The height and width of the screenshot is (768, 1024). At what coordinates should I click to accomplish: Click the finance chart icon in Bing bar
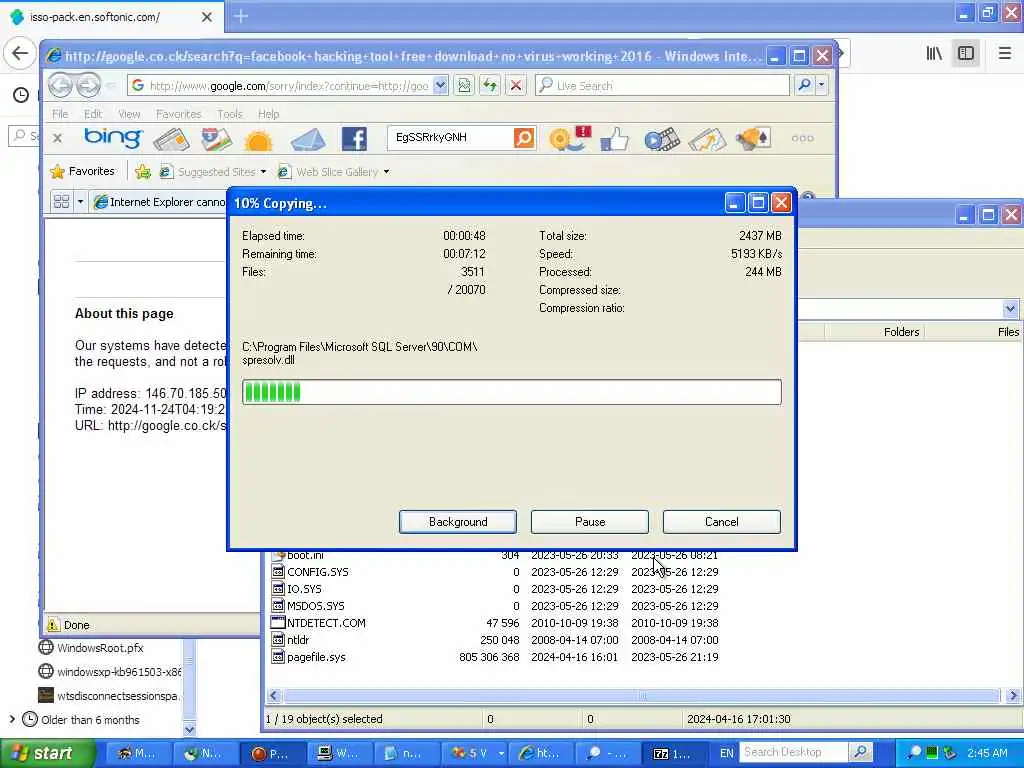click(x=707, y=139)
